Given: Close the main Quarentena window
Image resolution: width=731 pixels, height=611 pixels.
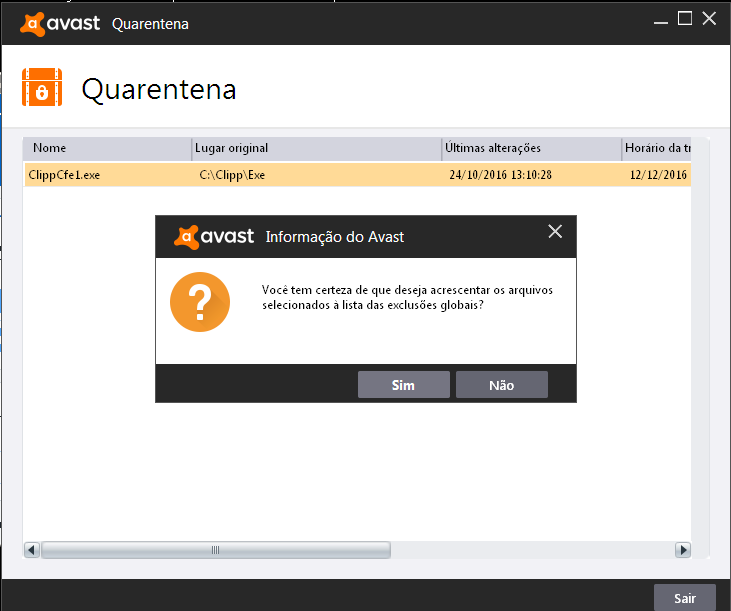Looking at the screenshot, I should 710,18.
